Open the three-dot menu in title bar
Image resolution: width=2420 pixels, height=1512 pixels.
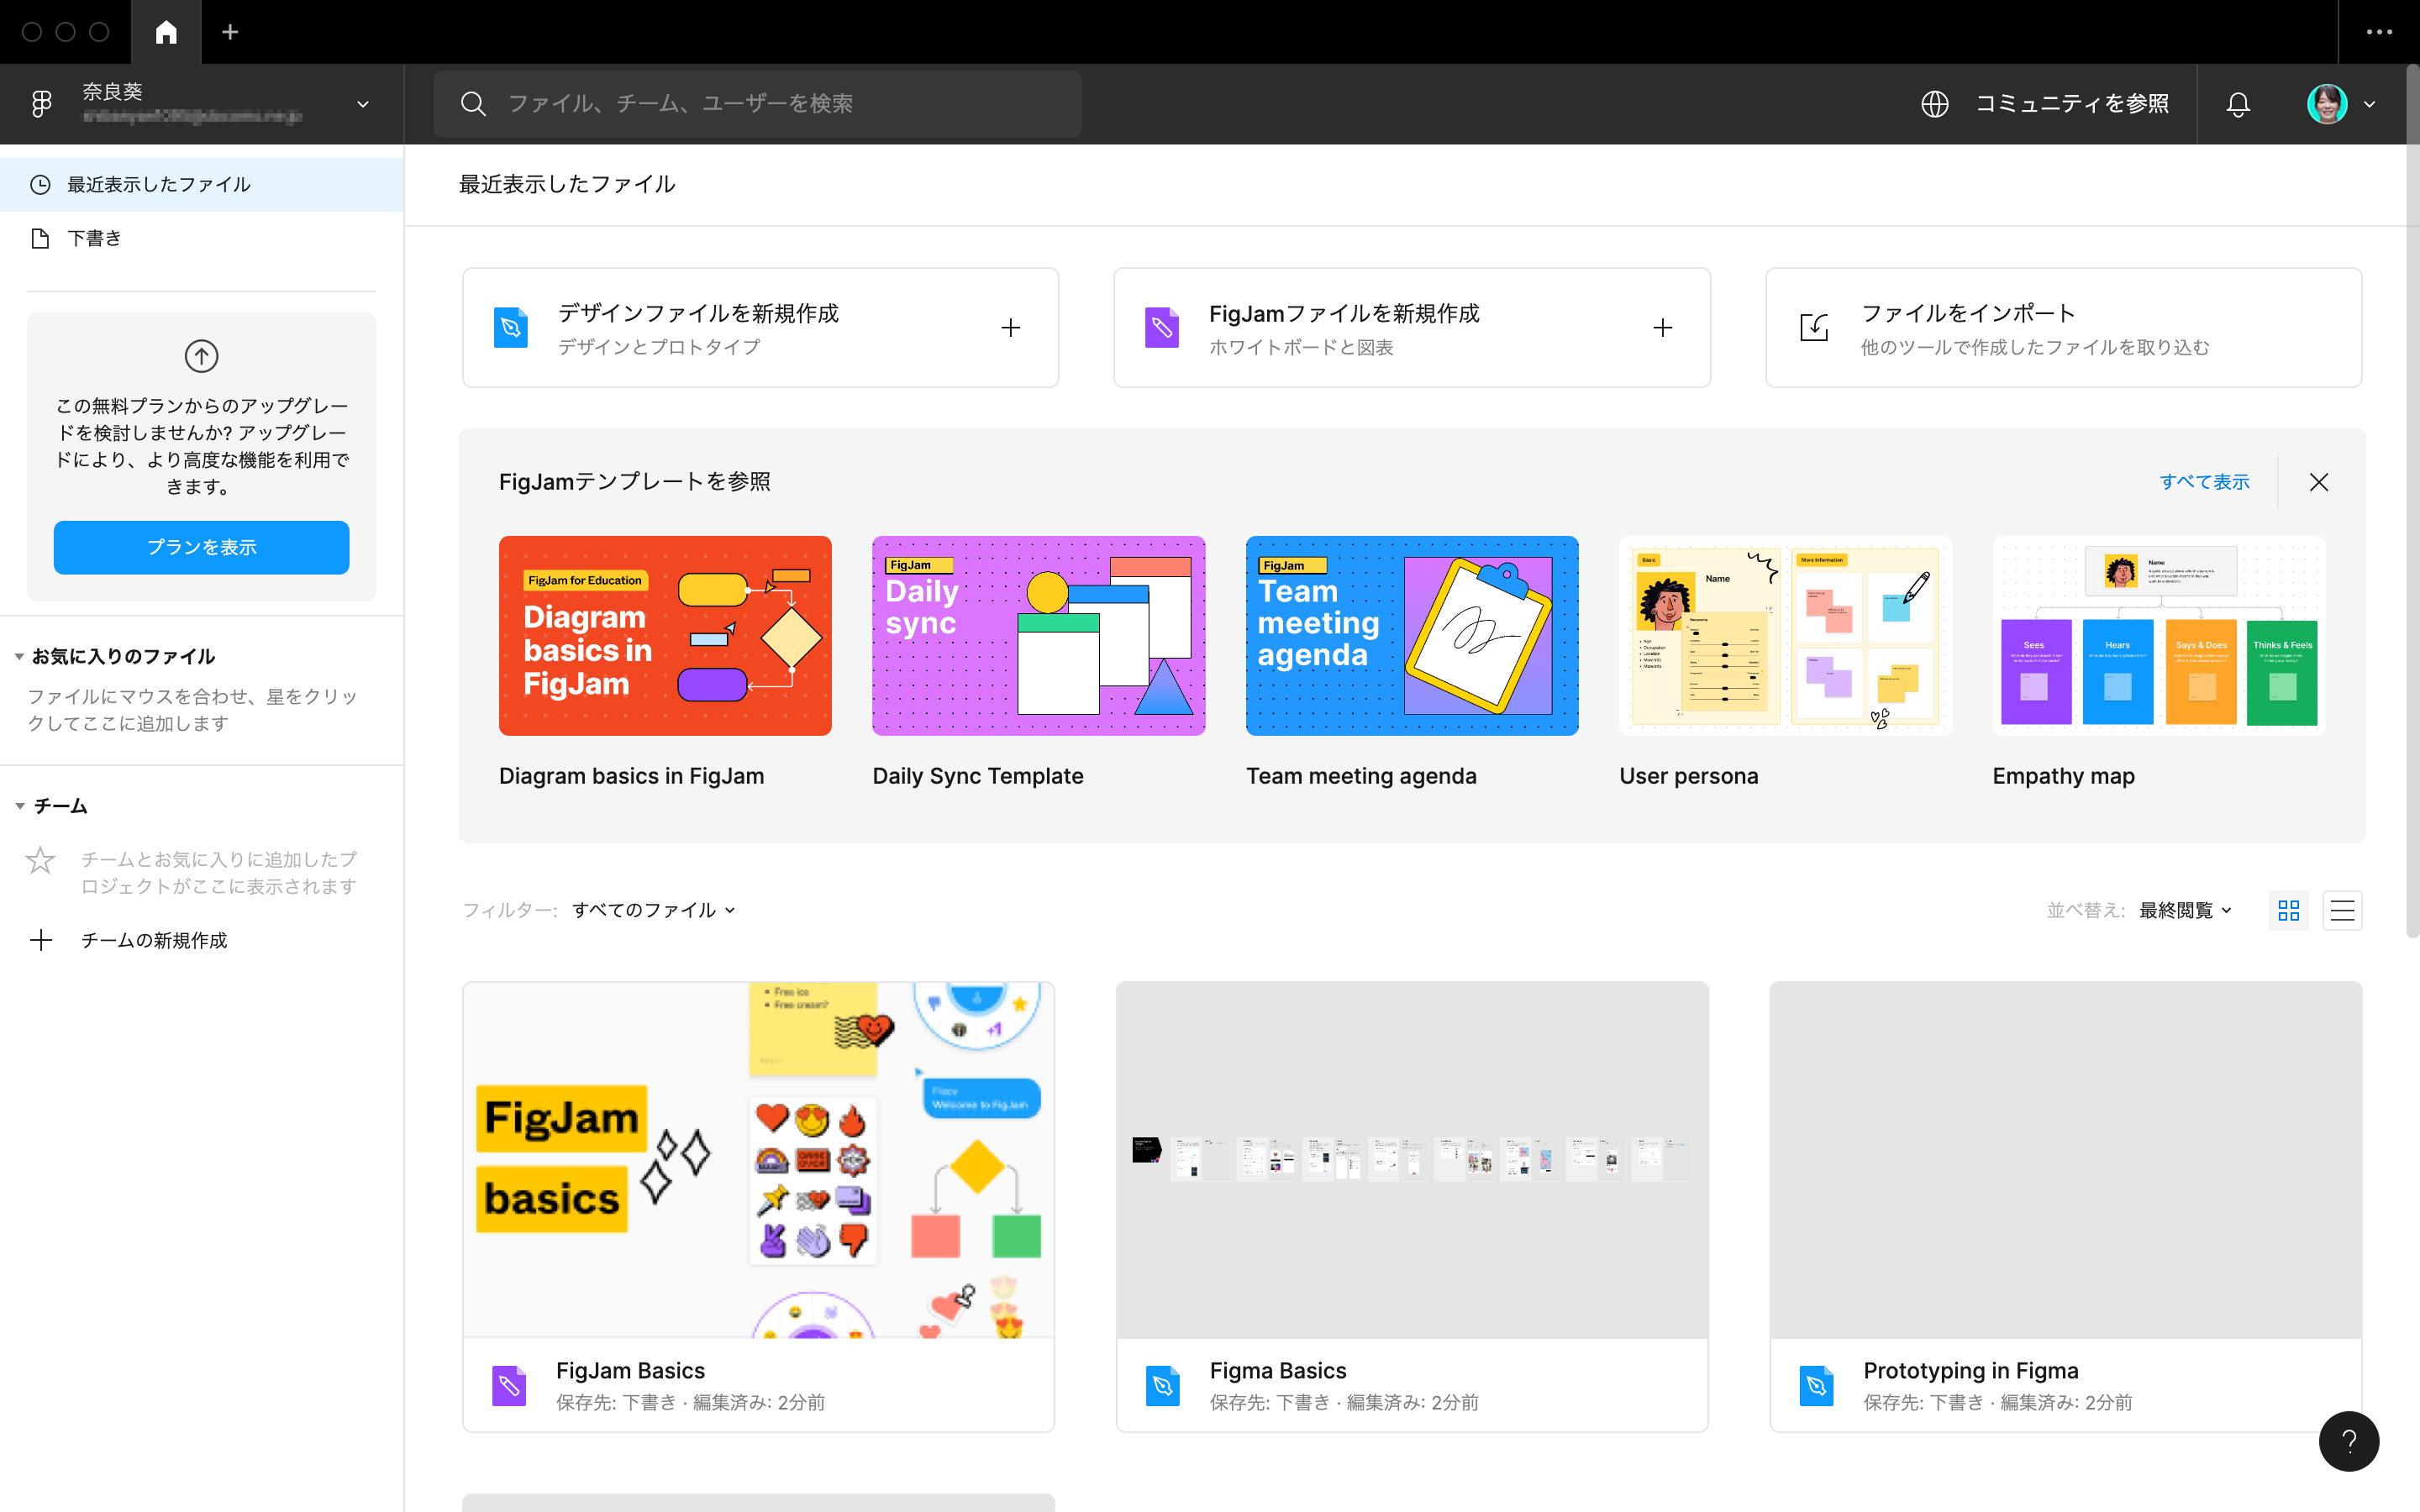tap(2379, 32)
